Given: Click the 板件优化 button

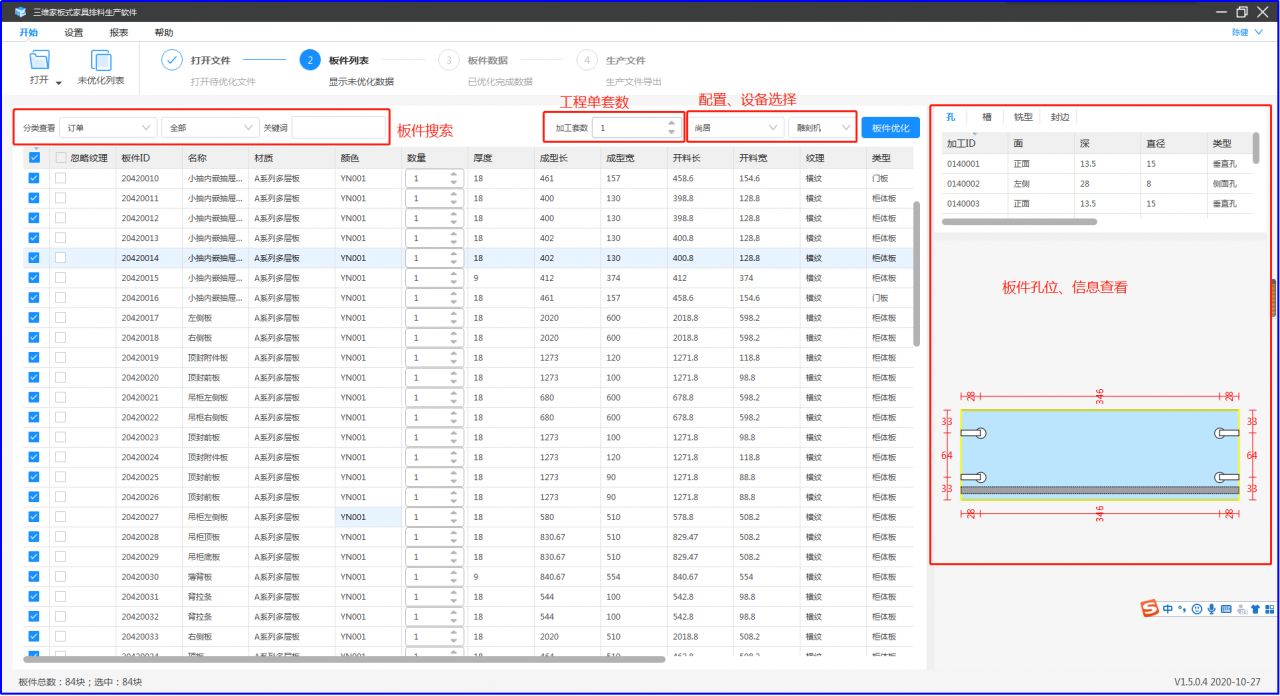Looking at the screenshot, I should pyautogui.click(x=890, y=128).
